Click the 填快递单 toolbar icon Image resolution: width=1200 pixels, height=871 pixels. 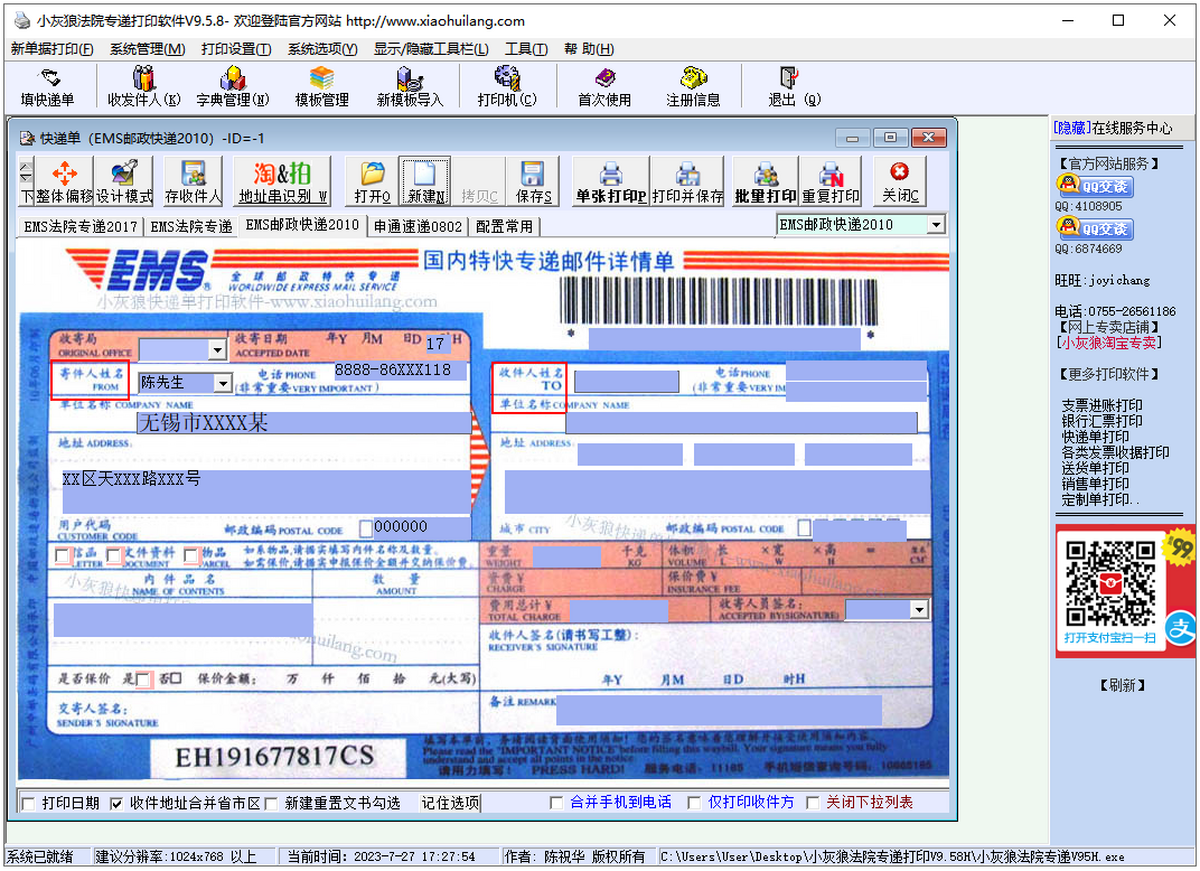48,87
